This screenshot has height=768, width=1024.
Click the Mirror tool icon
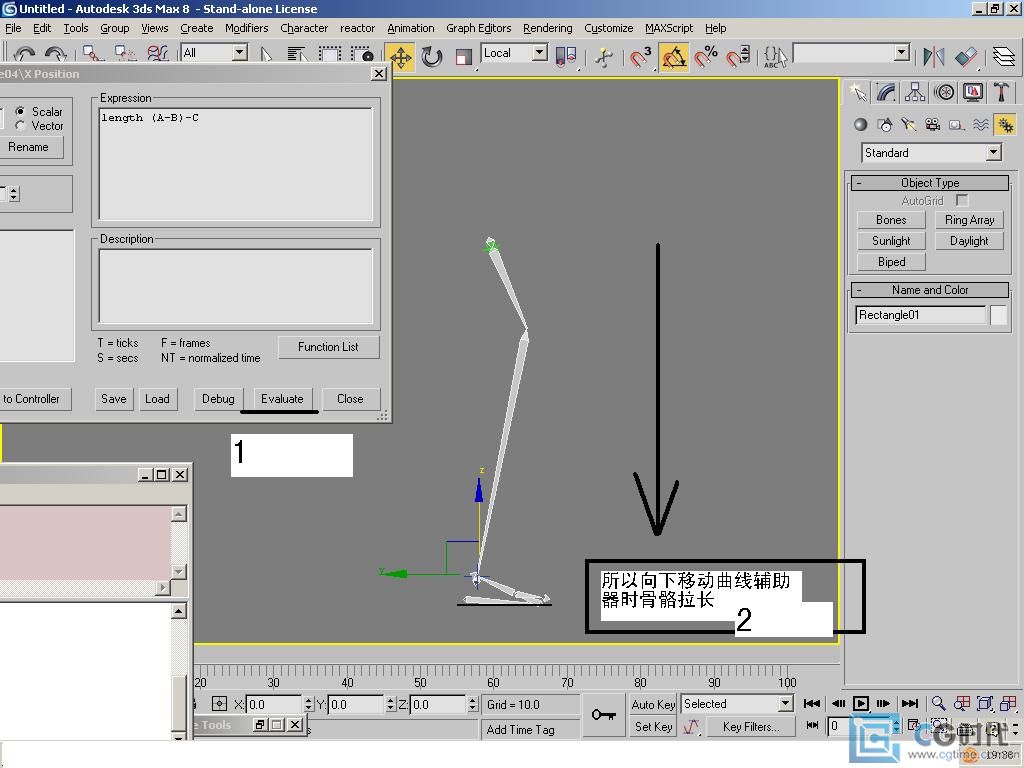tap(934, 56)
